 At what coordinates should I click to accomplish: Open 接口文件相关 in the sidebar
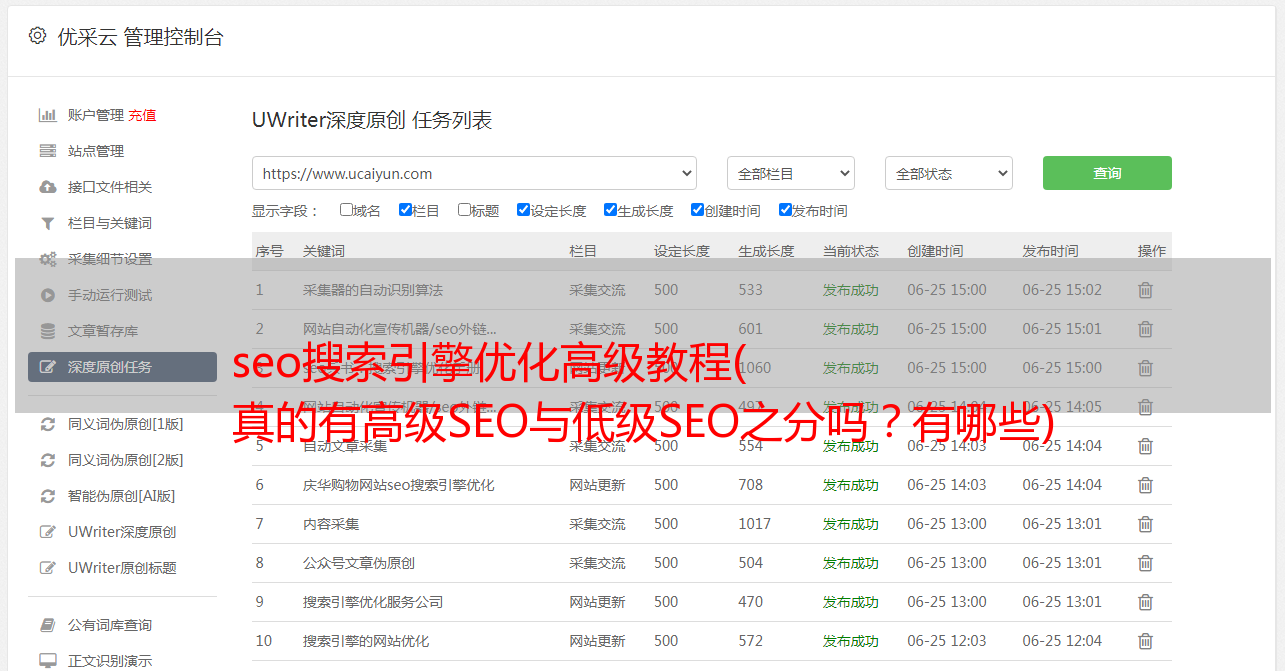tap(110, 187)
